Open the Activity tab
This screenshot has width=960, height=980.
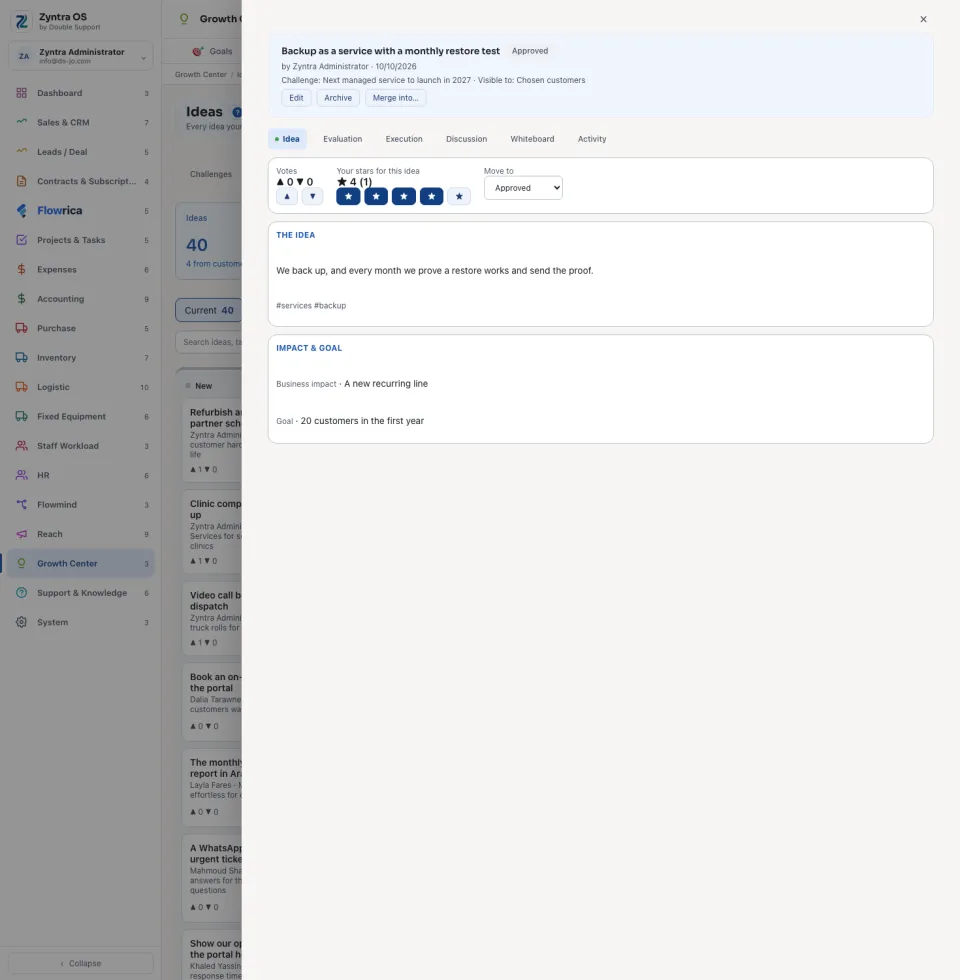click(x=592, y=139)
